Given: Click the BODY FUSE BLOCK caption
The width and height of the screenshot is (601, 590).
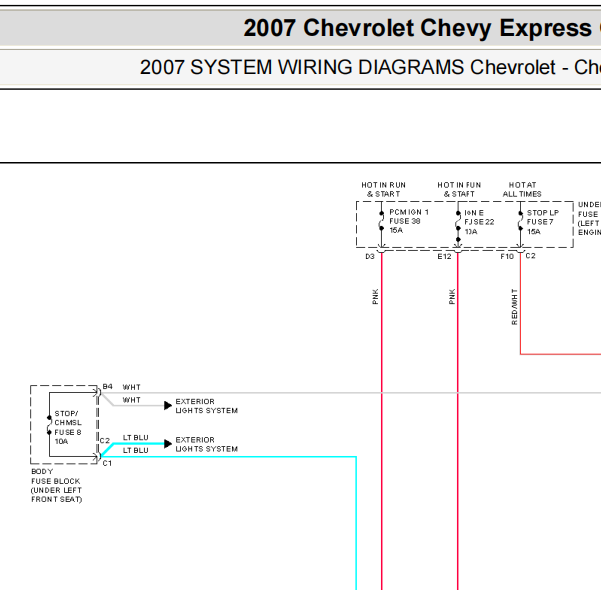Looking at the screenshot, I should click(56, 485).
